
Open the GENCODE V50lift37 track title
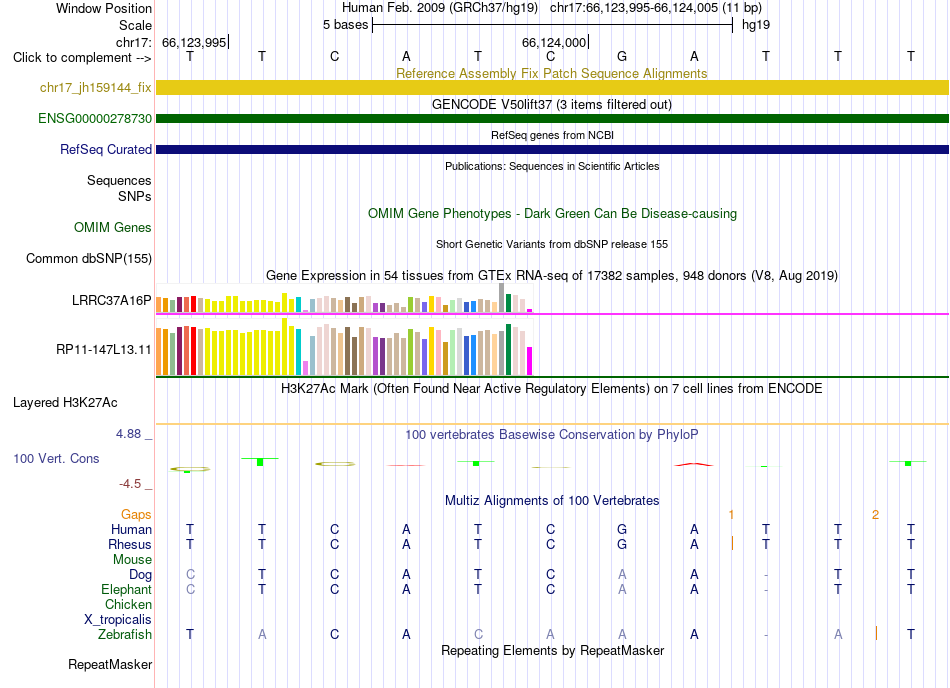tap(551, 104)
